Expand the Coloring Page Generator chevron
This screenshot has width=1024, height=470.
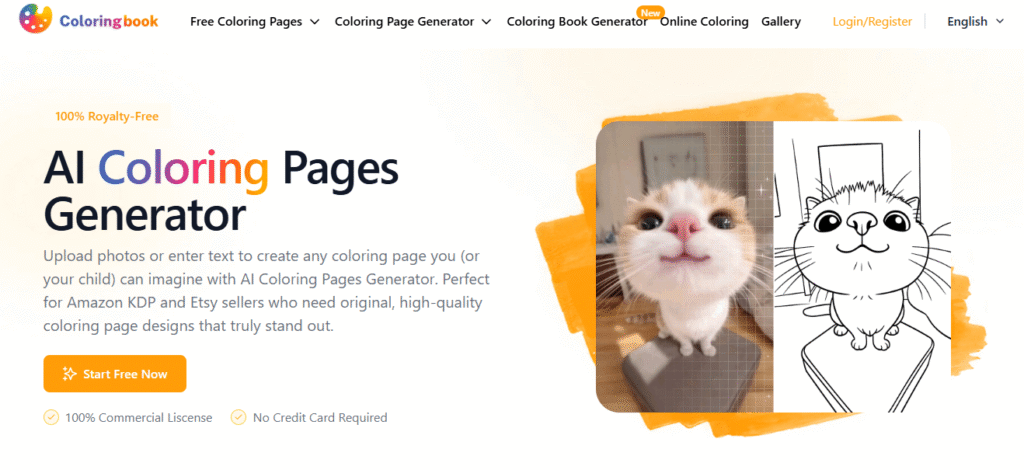[487, 22]
